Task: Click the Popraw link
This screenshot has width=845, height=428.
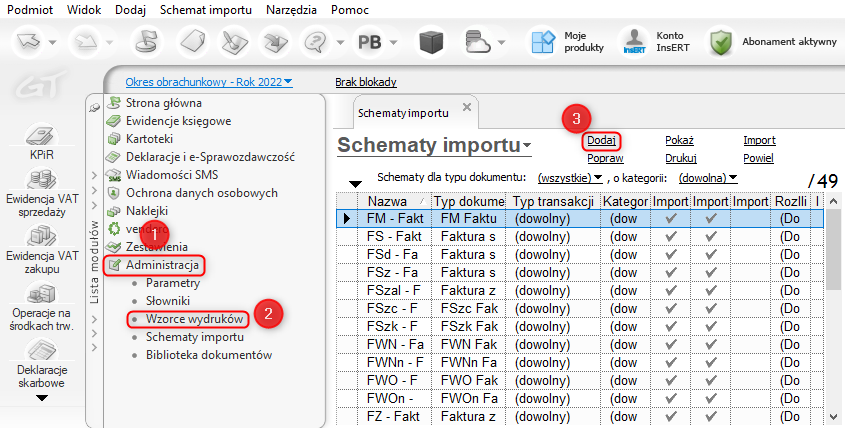Action: [605, 158]
